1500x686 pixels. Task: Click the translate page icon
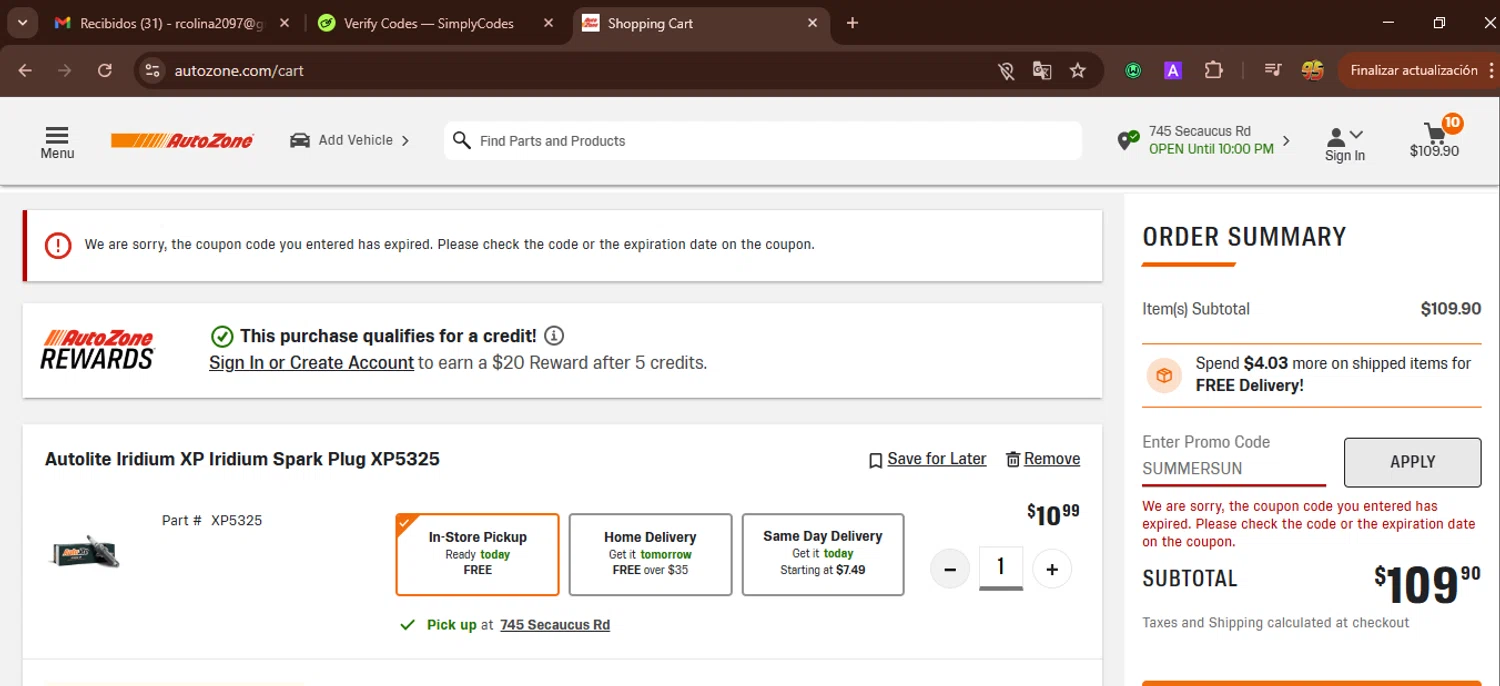point(1042,71)
